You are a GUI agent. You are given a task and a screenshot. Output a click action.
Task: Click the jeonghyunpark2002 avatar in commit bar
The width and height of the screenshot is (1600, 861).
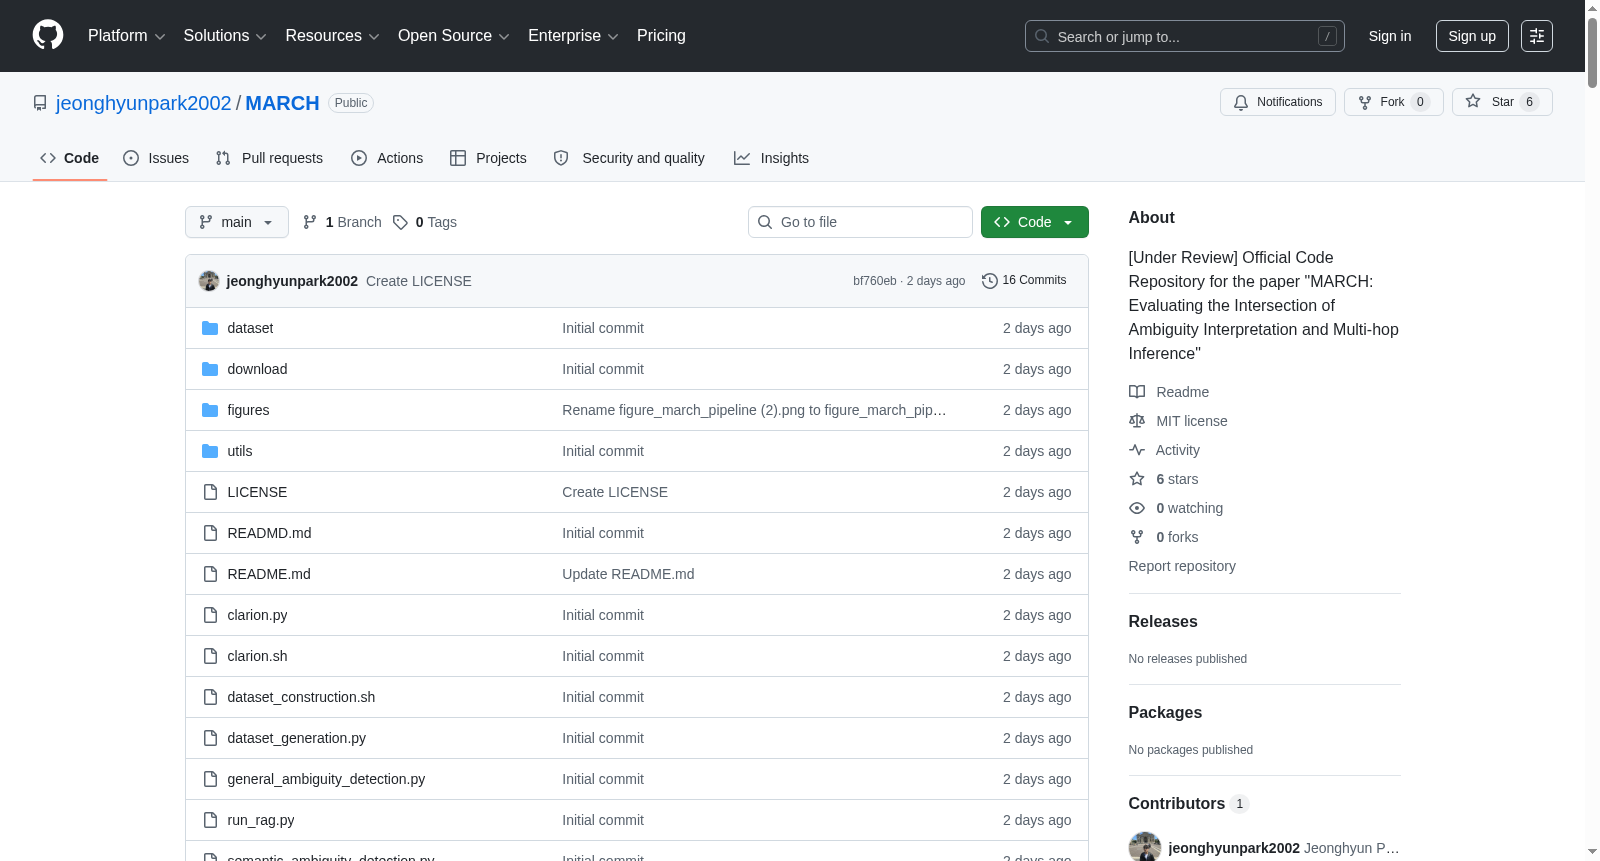click(x=209, y=281)
